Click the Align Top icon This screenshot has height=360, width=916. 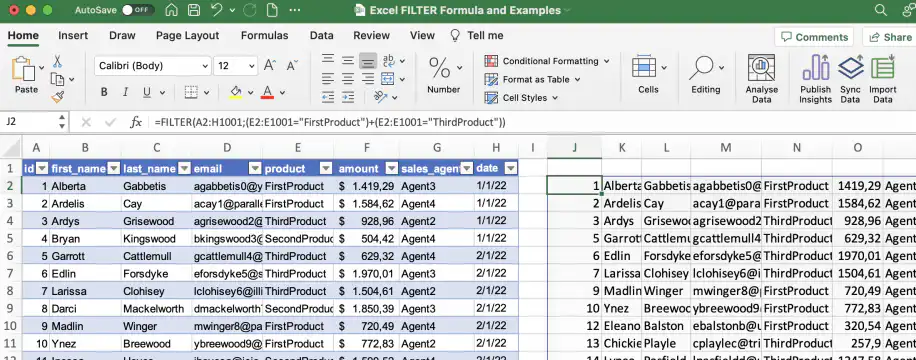coord(328,60)
